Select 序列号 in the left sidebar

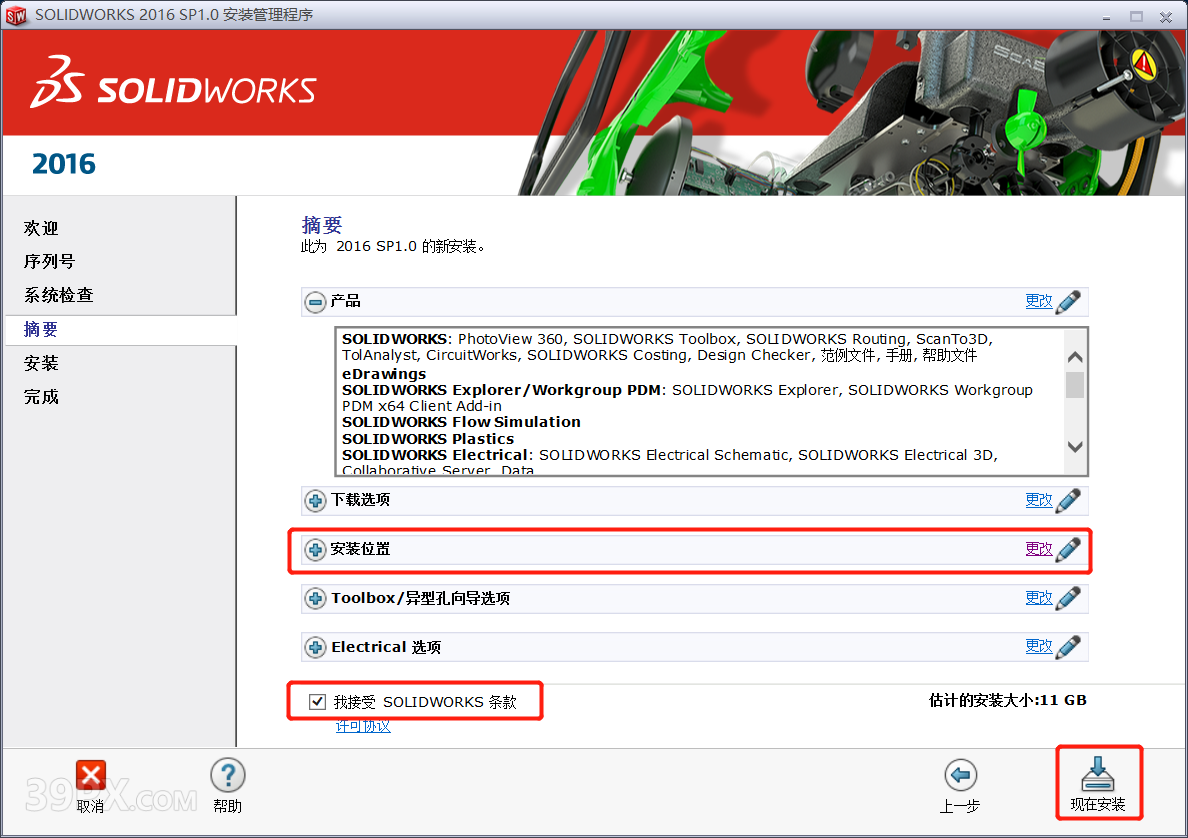click(47, 261)
